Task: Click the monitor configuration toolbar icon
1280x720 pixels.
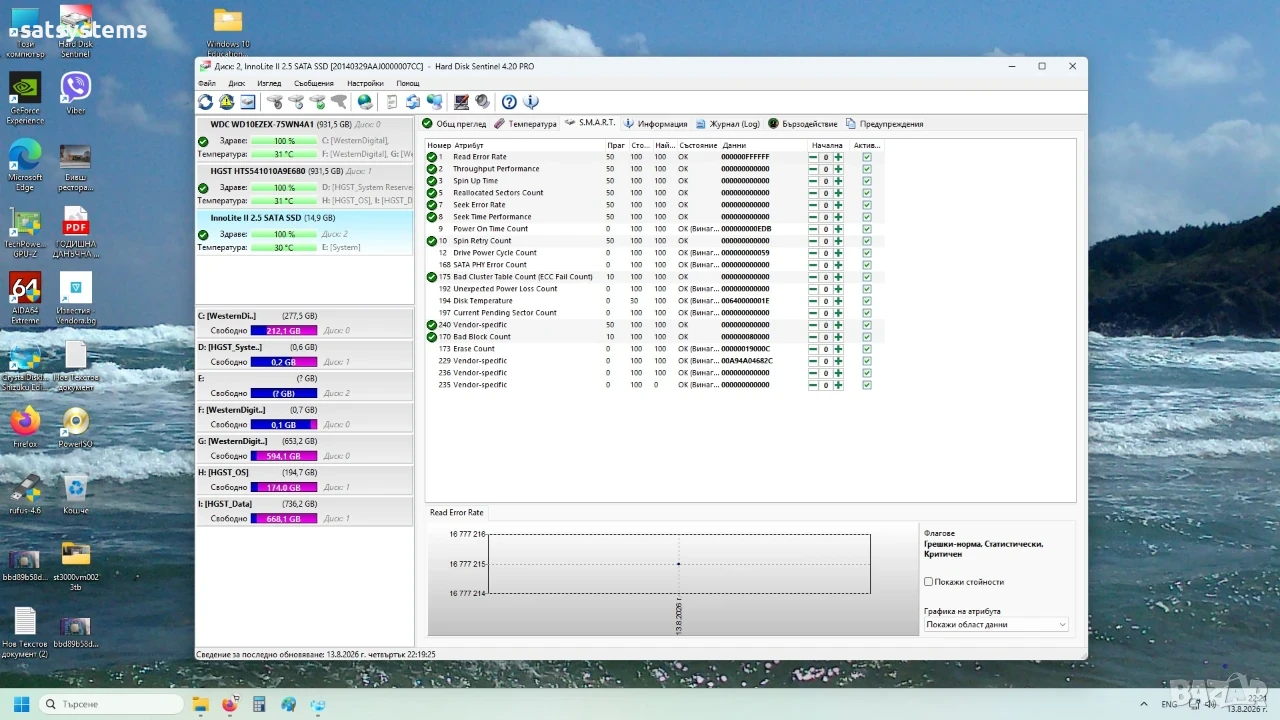Action: (x=461, y=102)
